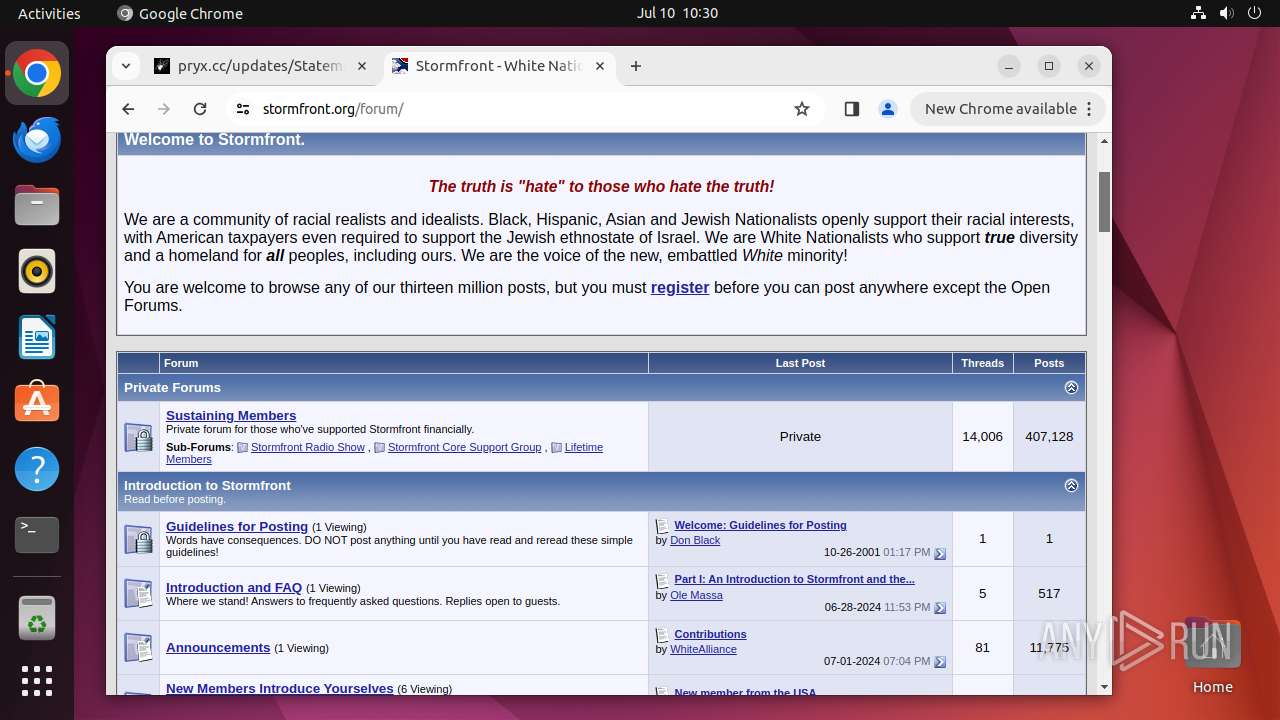
Task: Open the Files manager in dock
Action: pos(37,206)
